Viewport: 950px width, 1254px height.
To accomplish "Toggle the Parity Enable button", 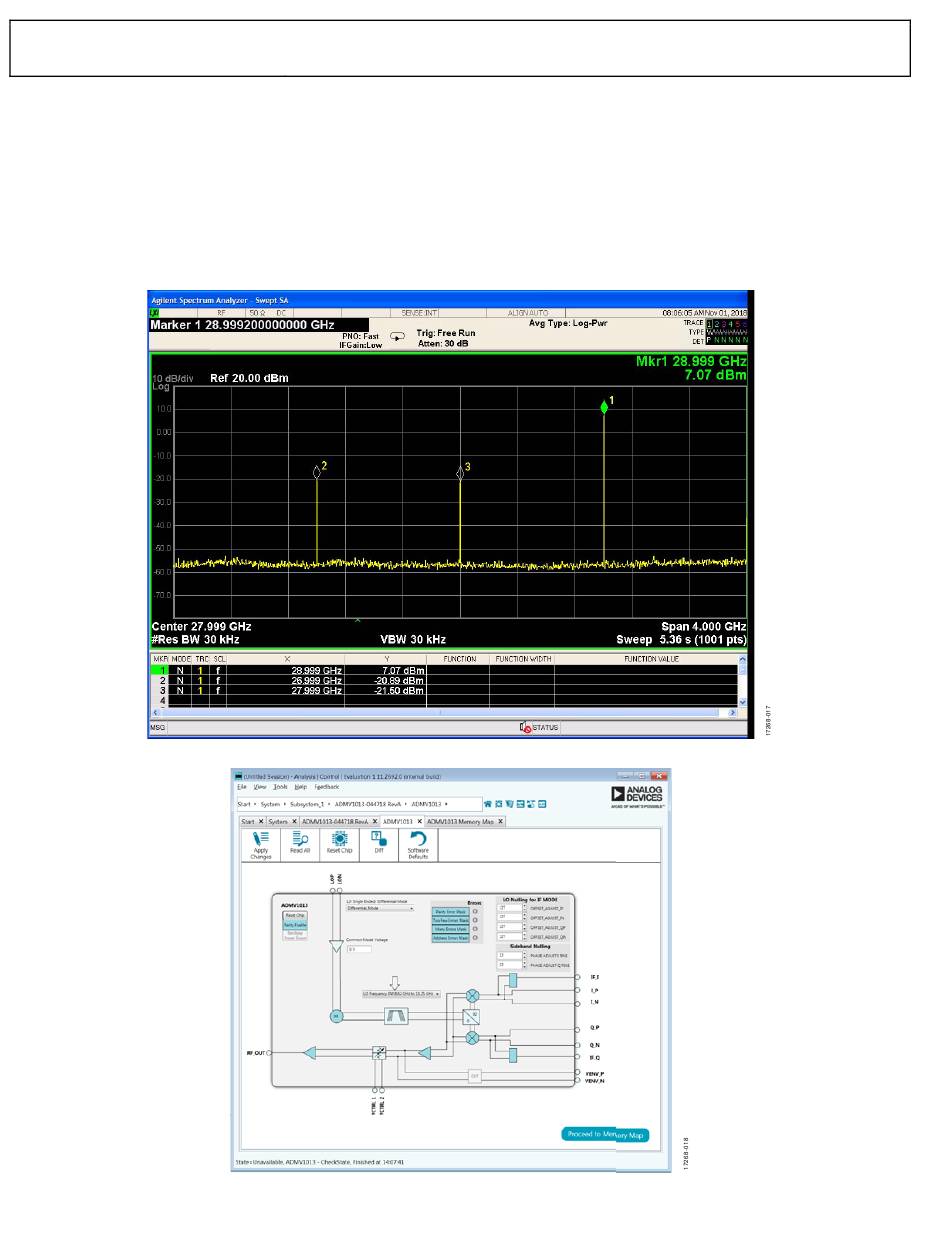I will pos(295,925).
